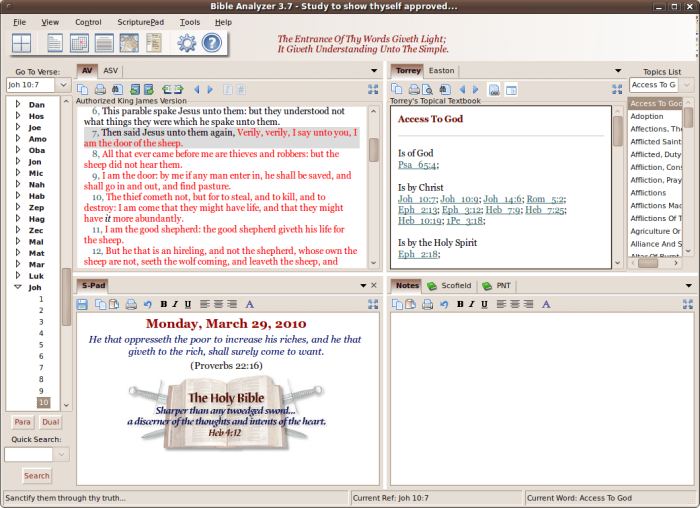Open the Bible pane tab list arrow
The height and width of the screenshot is (508, 700).
click(374, 71)
